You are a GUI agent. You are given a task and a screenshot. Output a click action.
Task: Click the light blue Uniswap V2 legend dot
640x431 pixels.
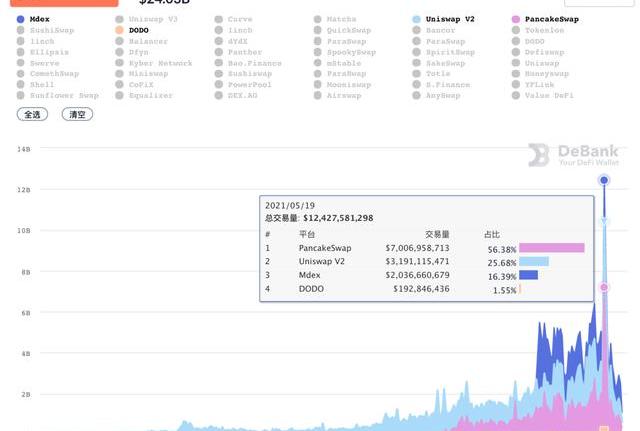[416, 19]
